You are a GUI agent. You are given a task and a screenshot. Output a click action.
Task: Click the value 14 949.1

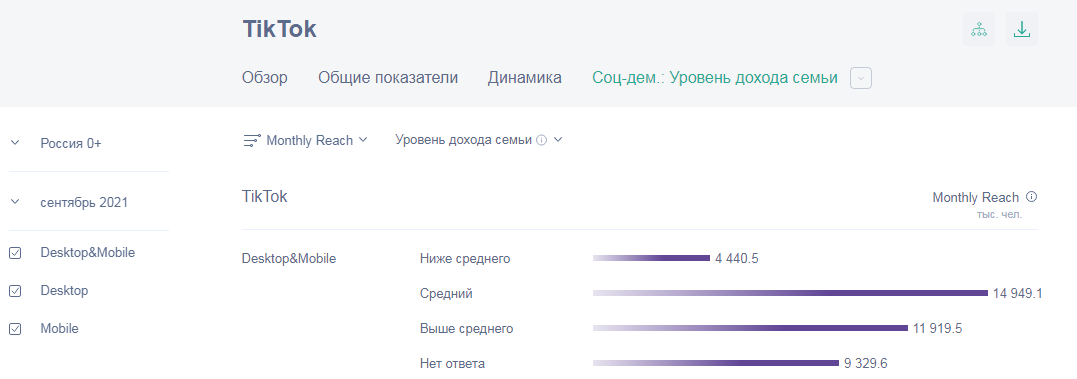[1018, 294]
